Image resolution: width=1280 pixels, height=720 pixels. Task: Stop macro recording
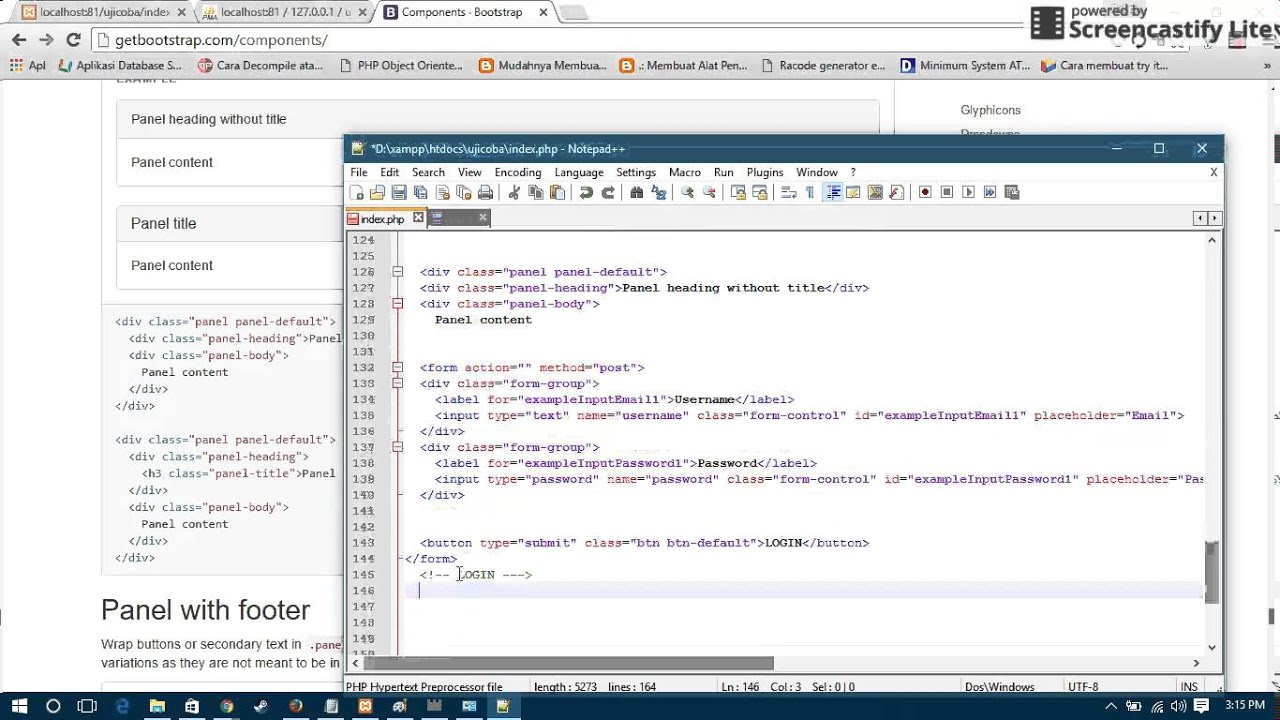(x=946, y=192)
